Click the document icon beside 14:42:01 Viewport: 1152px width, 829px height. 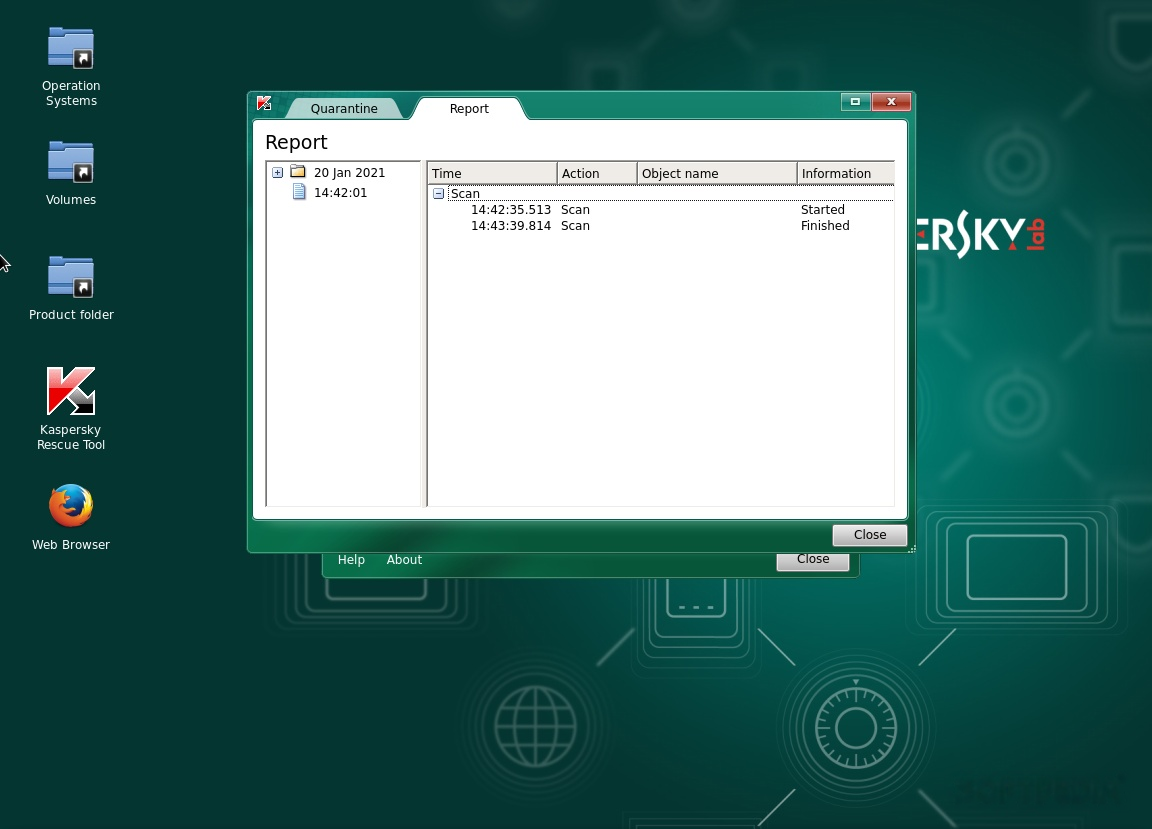299,192
